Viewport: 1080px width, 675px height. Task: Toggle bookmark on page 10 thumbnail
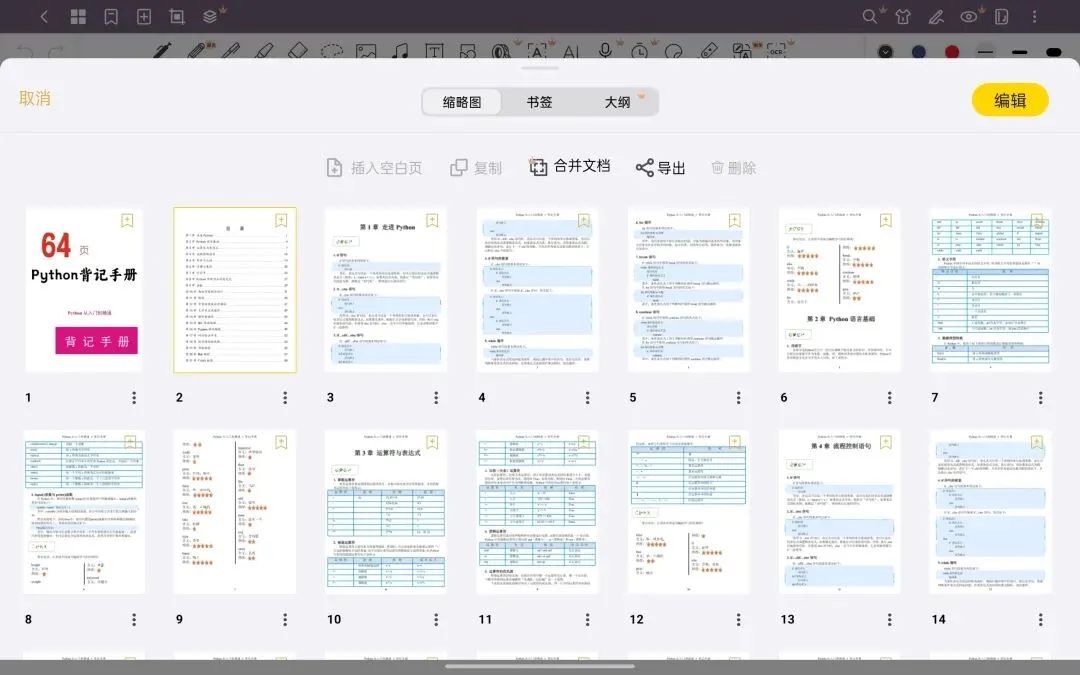tap(432, 442)
